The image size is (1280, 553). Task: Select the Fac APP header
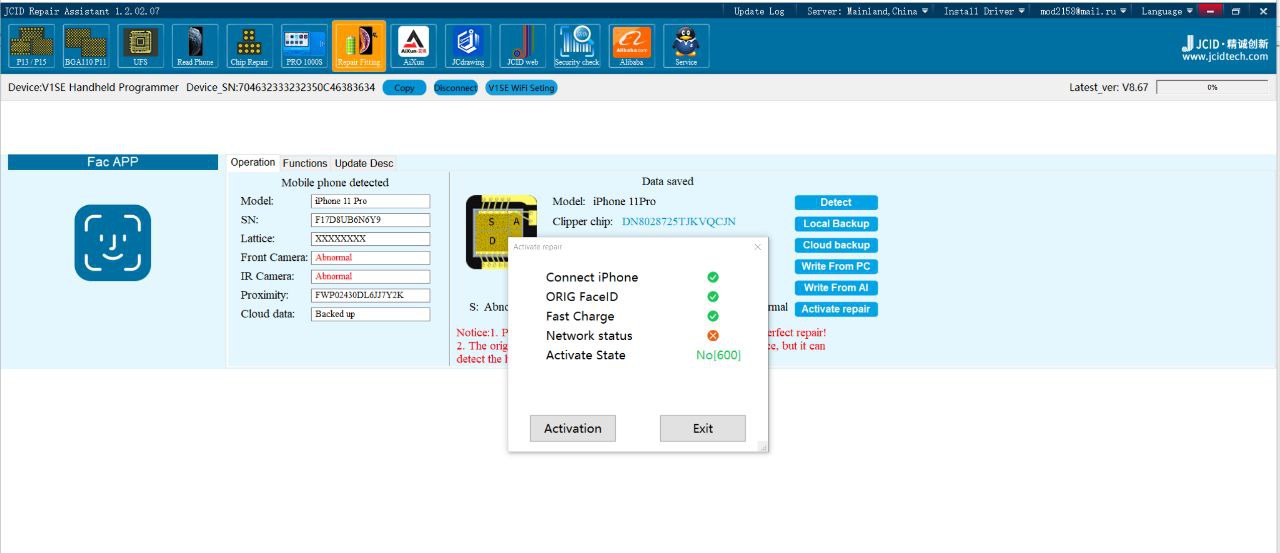pyautogui.click(x=112, y=162)
